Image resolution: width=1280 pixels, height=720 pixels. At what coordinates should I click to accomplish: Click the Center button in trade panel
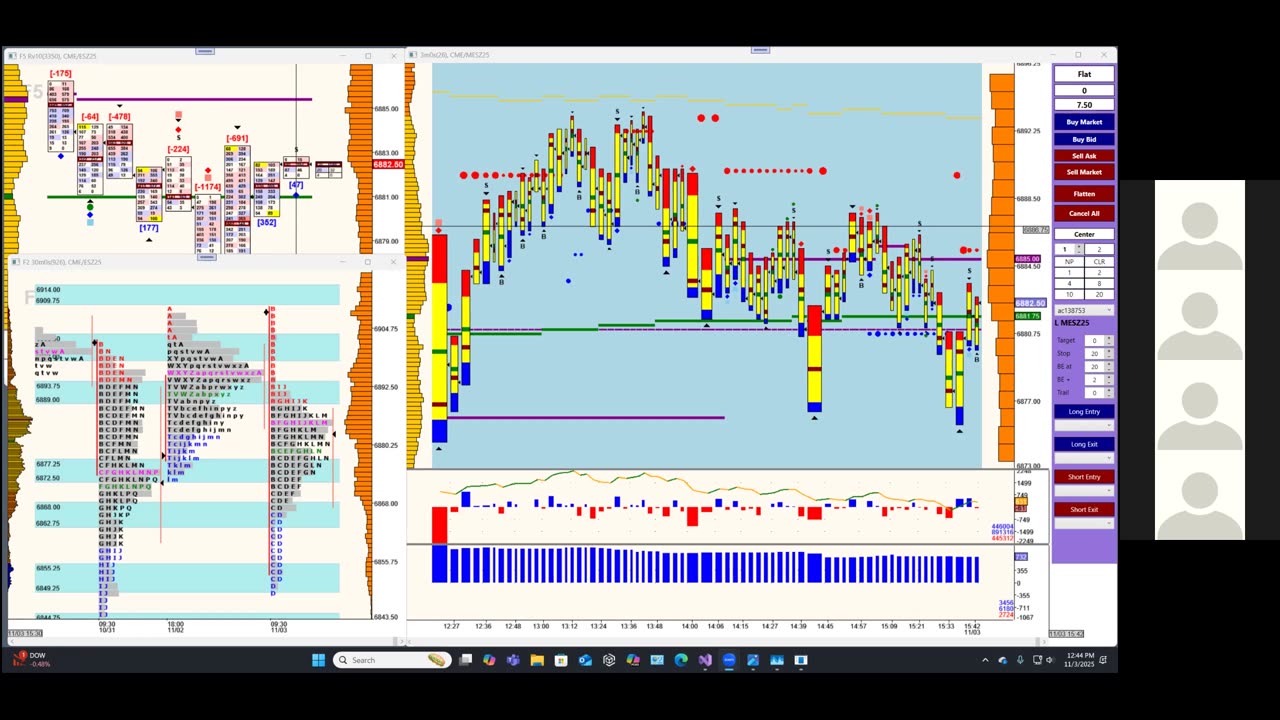point(1084,234)
